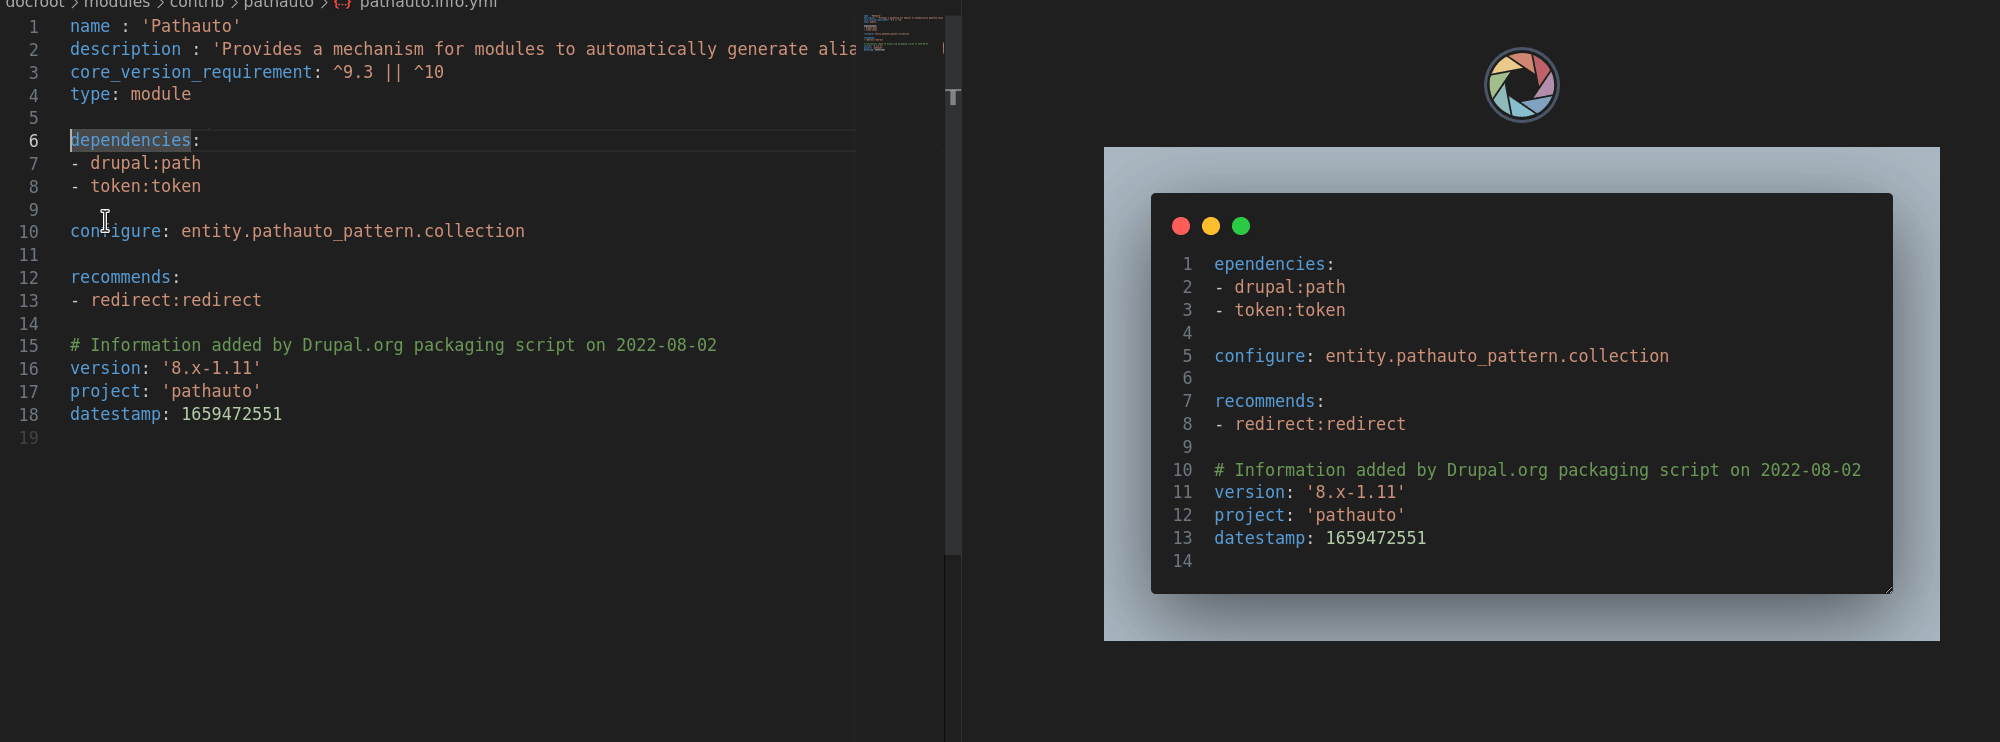Click 'token:token' in the snippet preview
2000x742 pixels.
(1290, 310)
